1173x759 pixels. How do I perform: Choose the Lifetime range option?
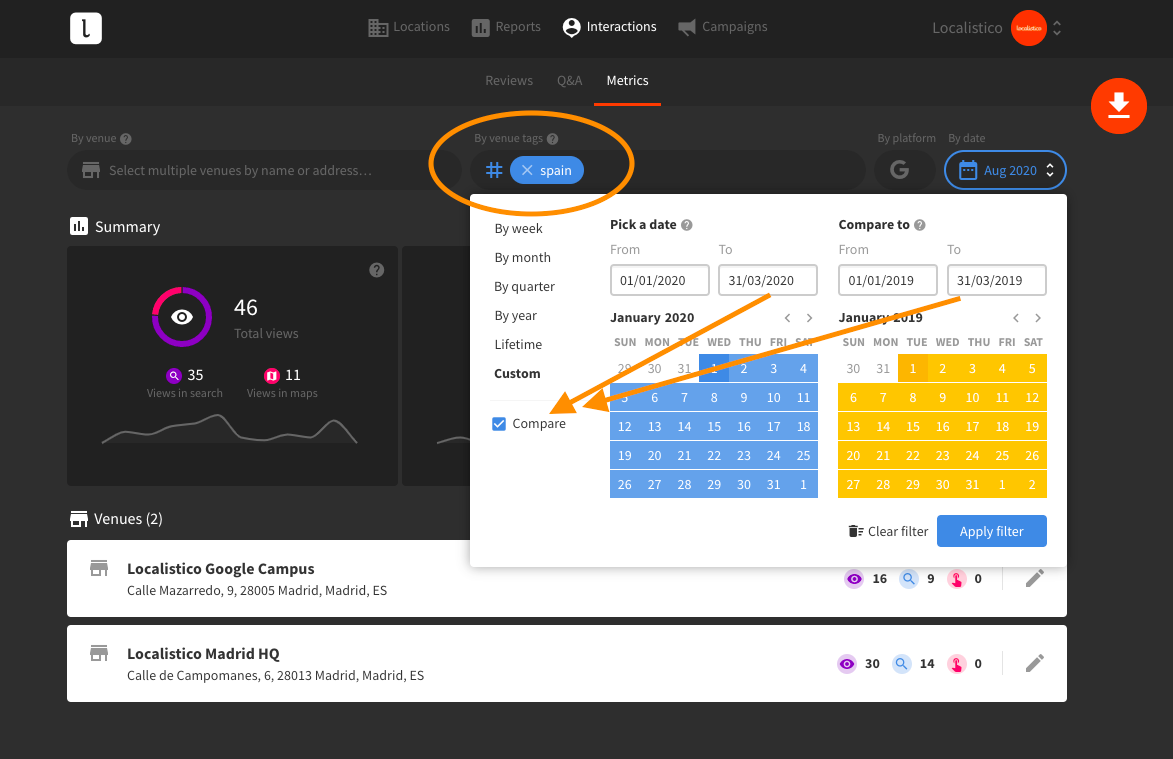[518, 345]
